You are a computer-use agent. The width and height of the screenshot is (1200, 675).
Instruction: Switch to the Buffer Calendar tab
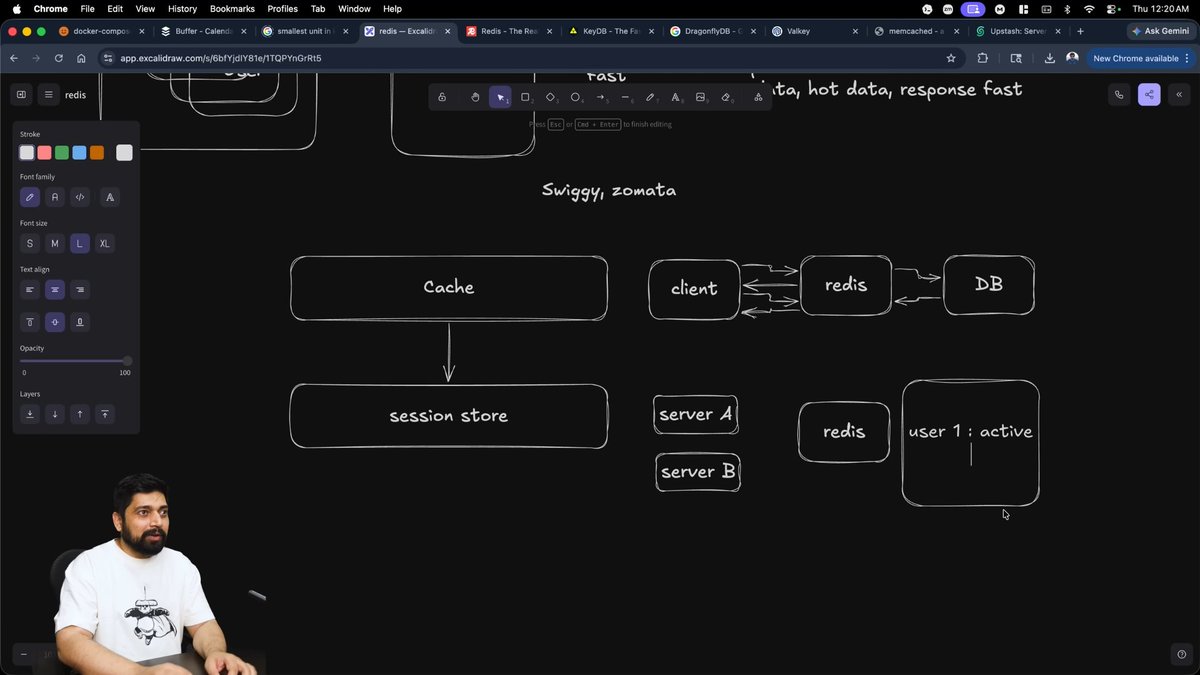[204, 31]
